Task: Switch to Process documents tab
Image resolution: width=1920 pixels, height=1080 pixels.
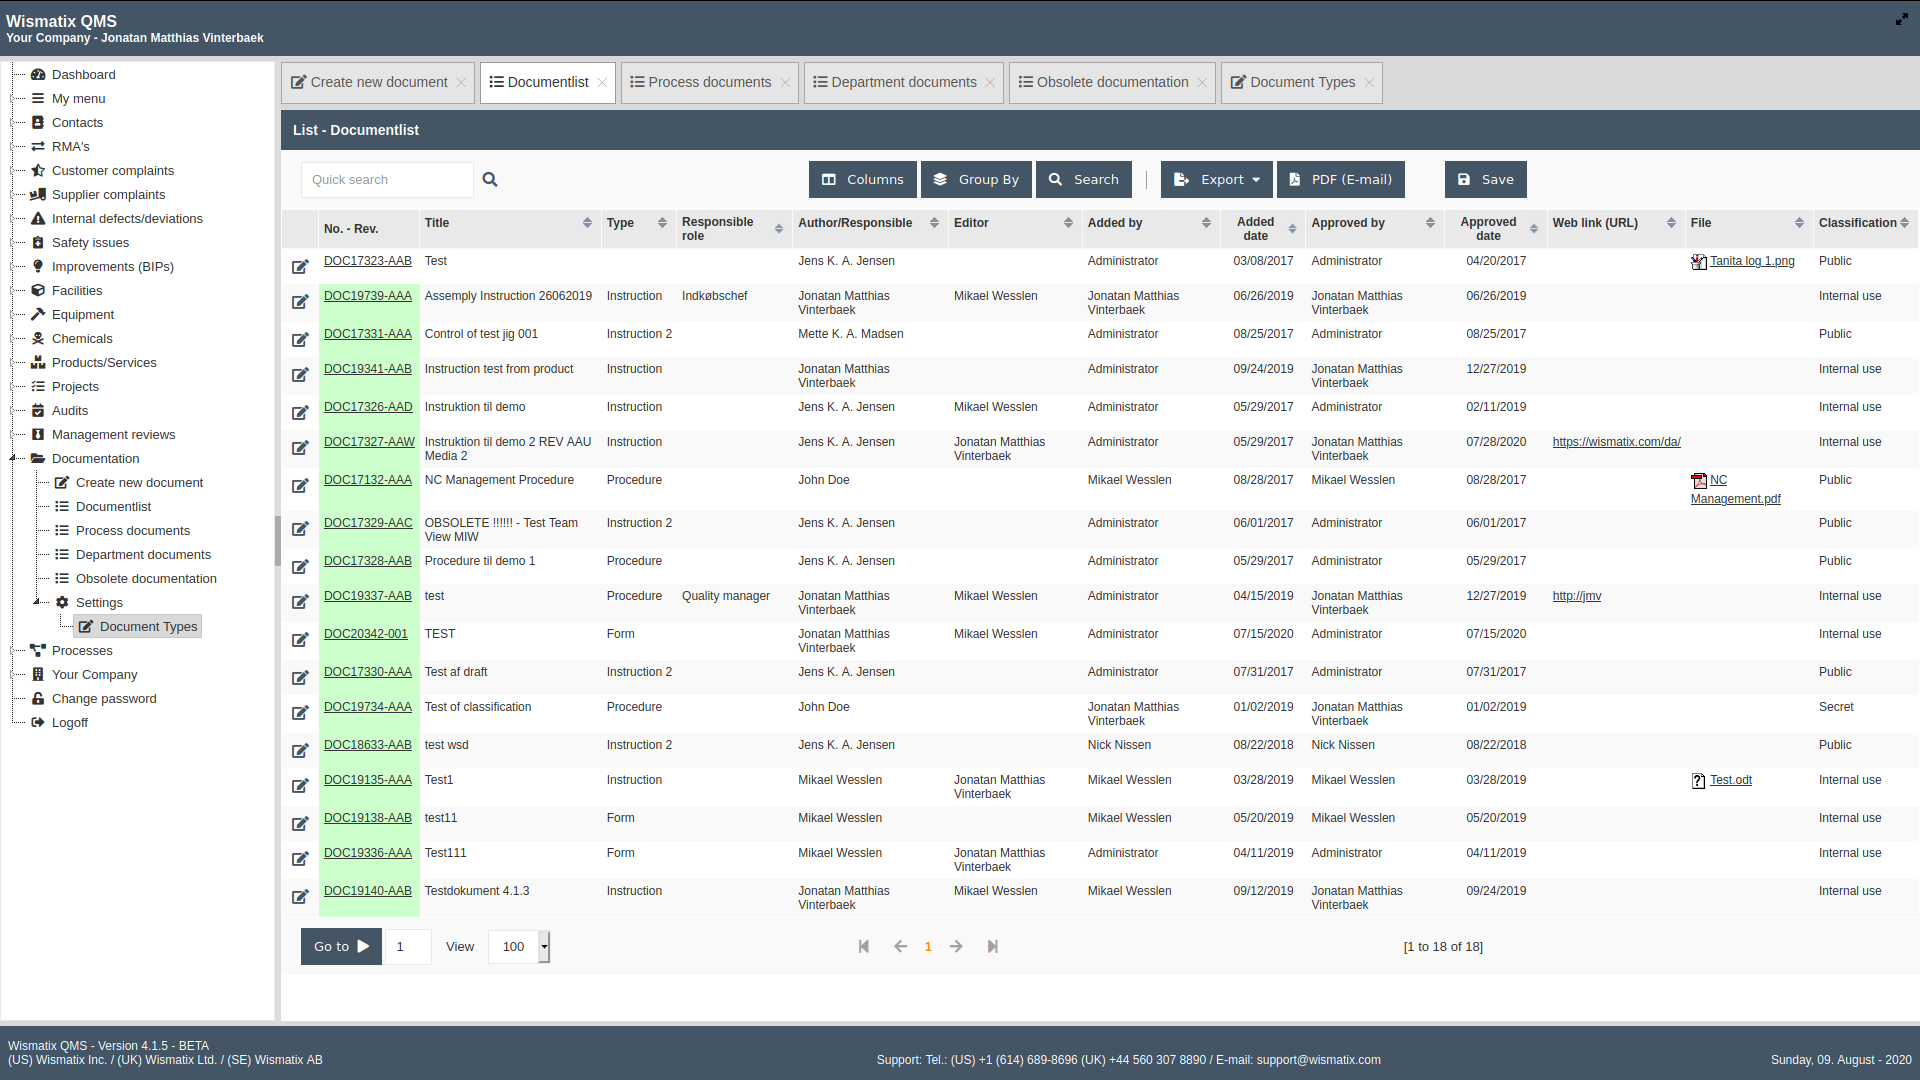Action: coord(709,83)
